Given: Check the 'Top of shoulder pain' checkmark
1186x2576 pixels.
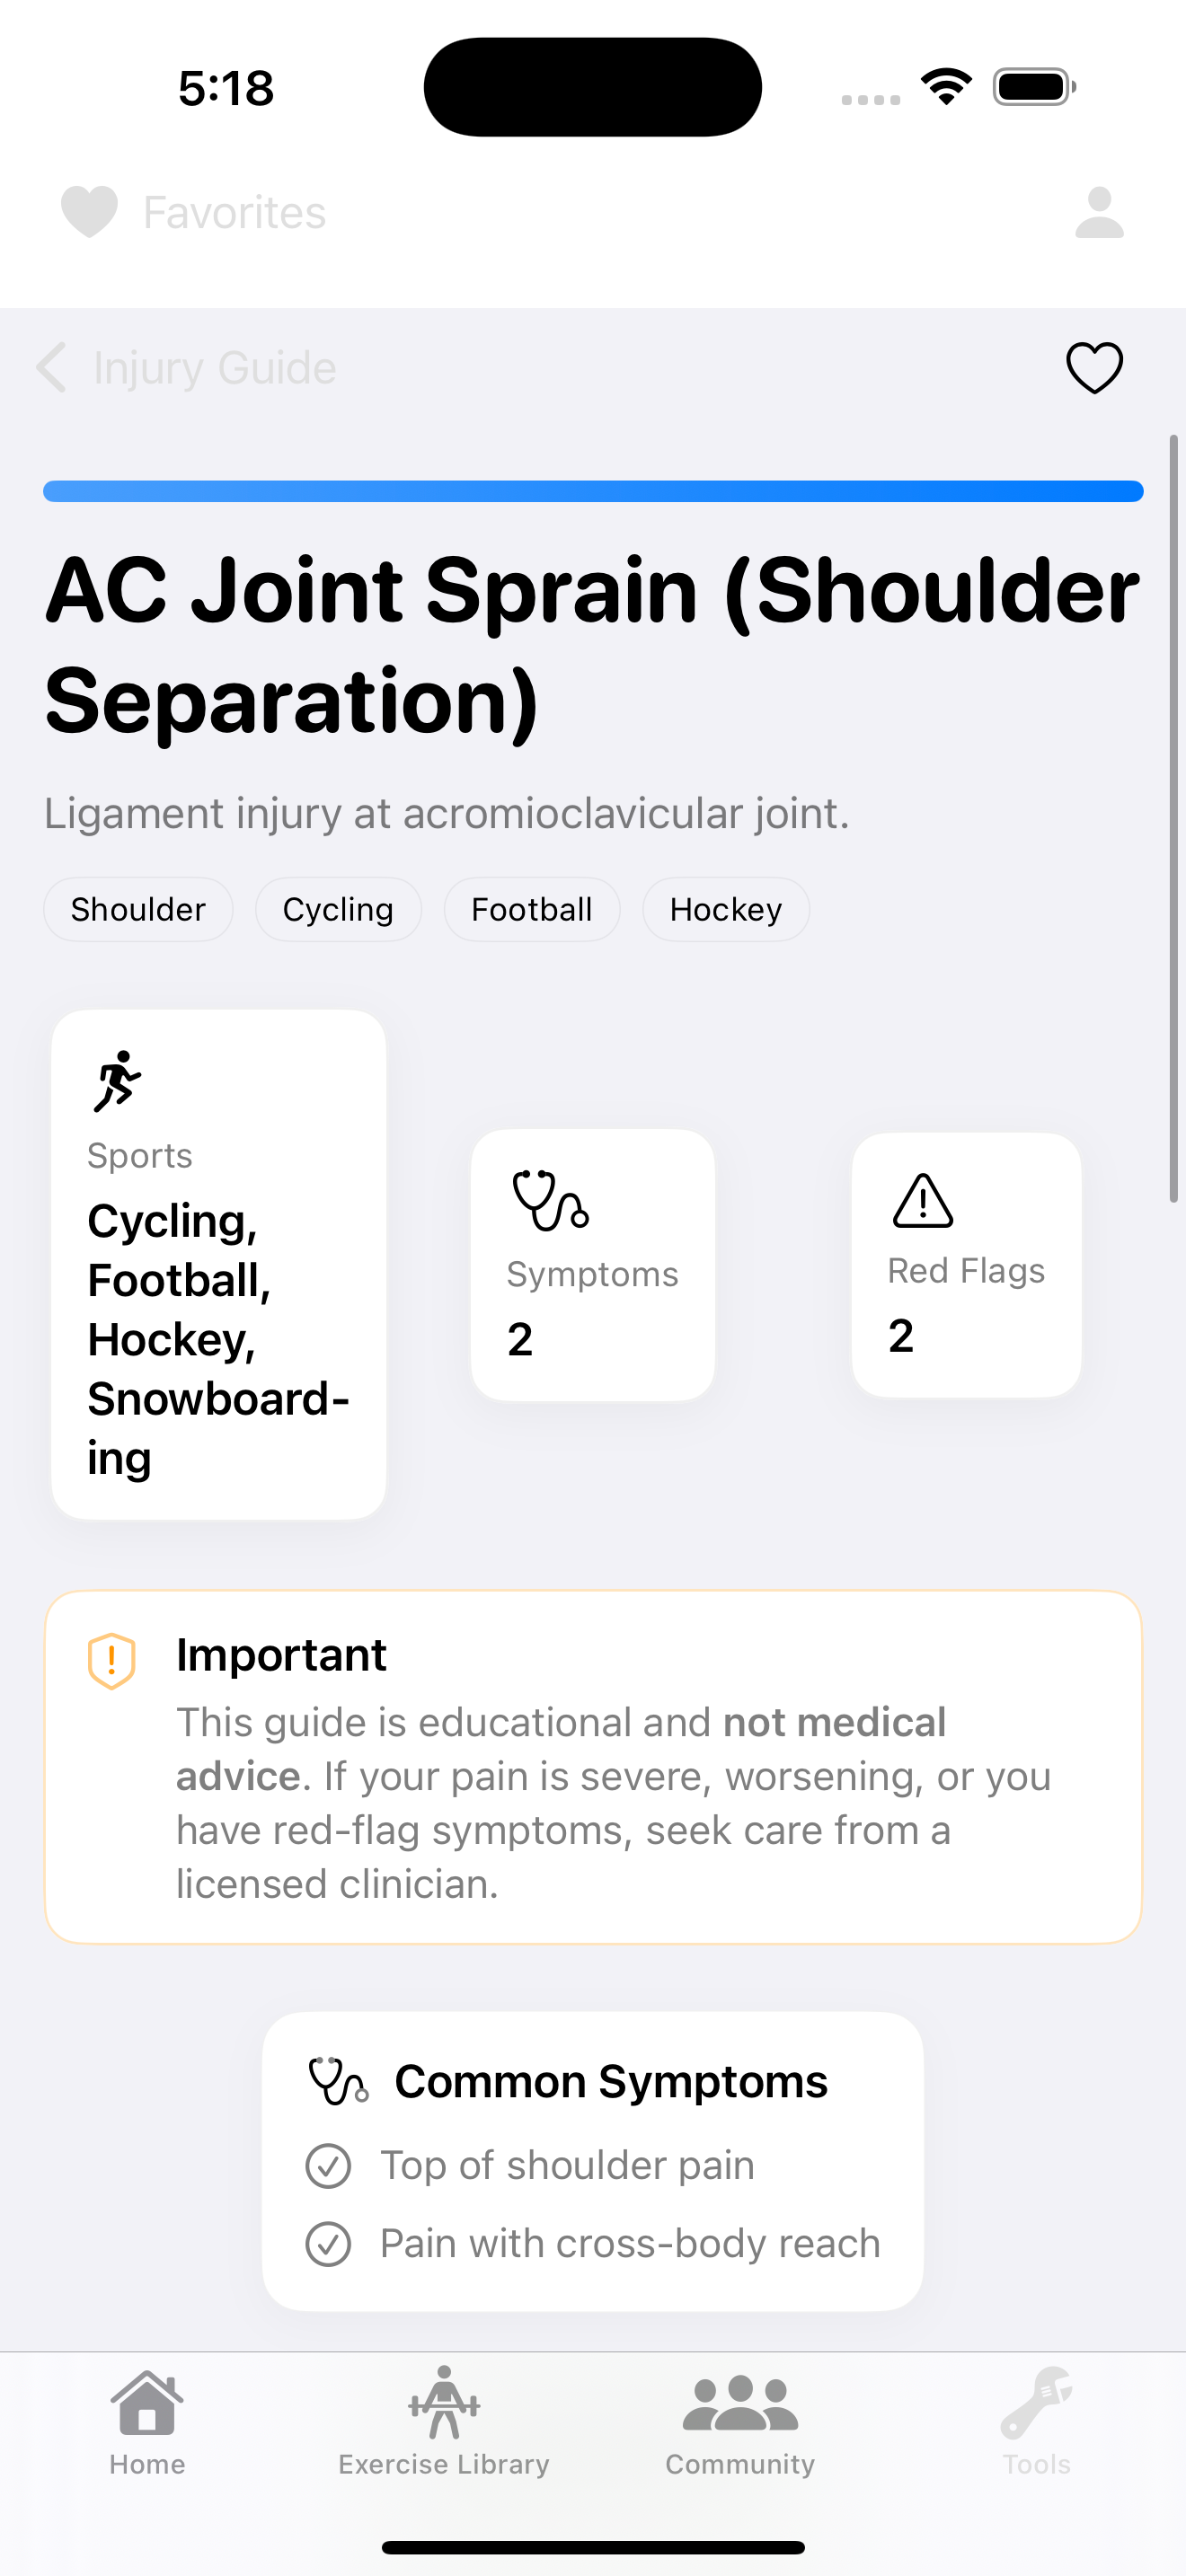Looking at the screenshot, I should [x=328, y=2166].
